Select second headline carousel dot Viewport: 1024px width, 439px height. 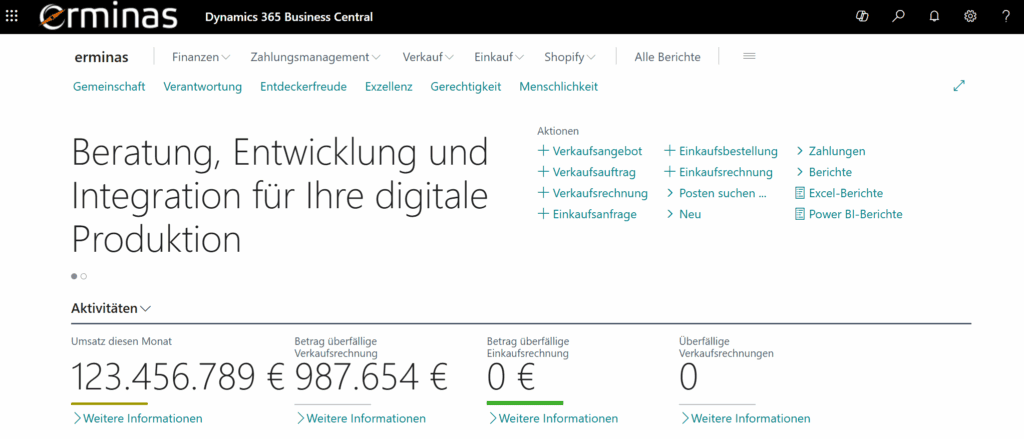tap(84, 276)
